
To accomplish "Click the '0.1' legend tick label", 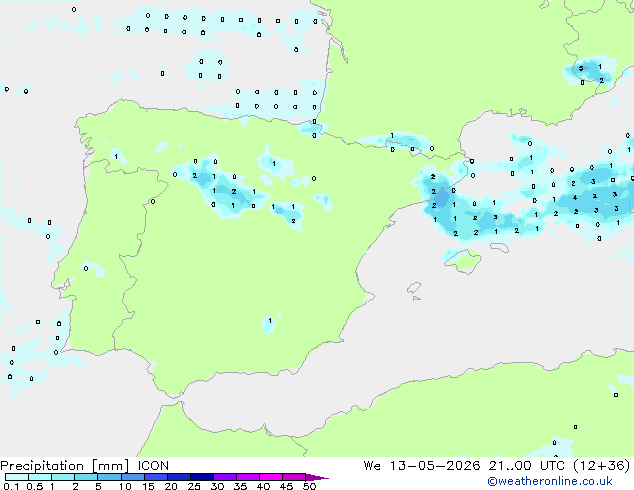I will (11, 486).
